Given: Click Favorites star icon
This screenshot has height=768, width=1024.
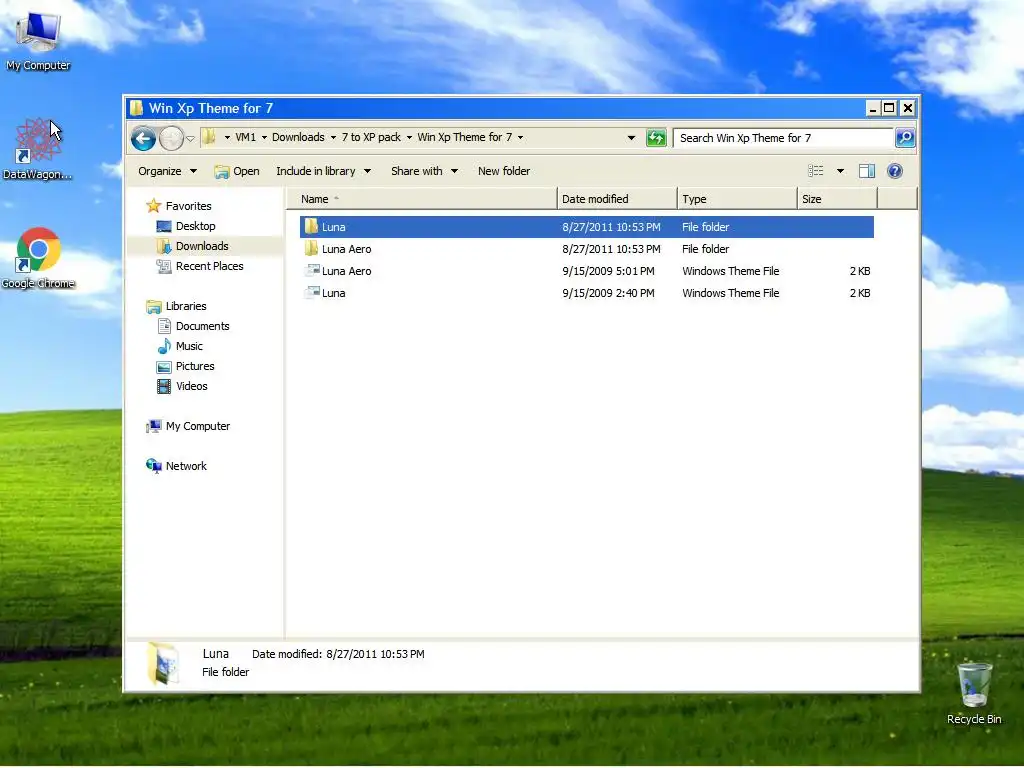Looking at the screenshot, I should pyautogui.click(x=153, y=206).
